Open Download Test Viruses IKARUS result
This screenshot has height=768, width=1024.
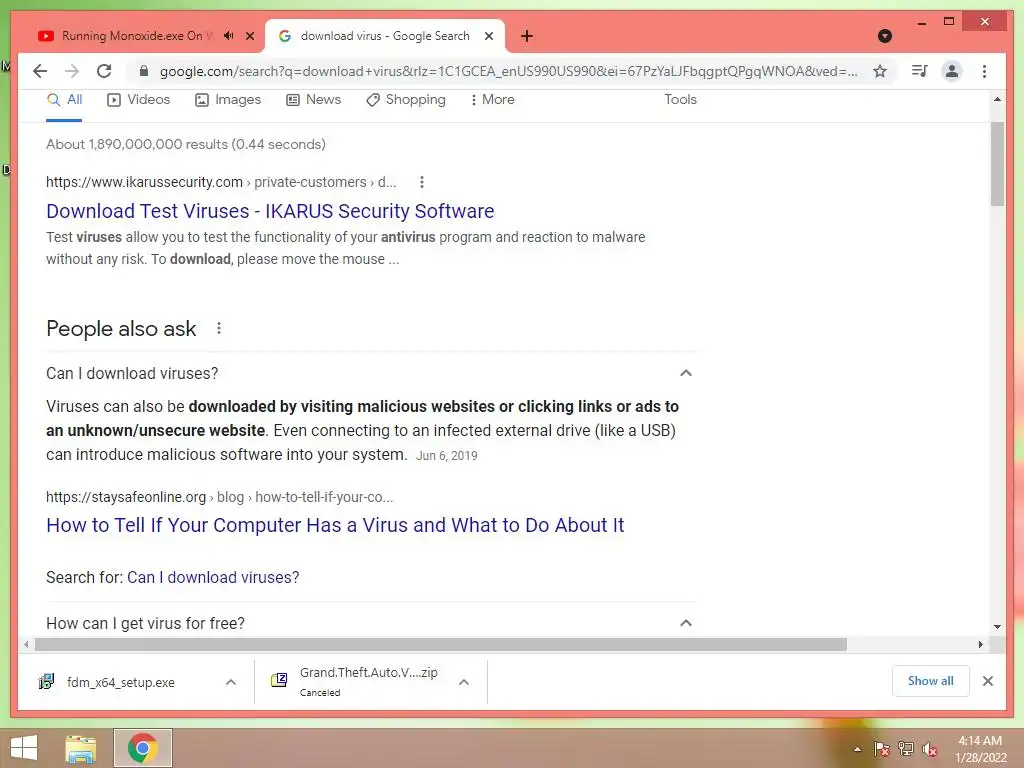pos(270,211)
